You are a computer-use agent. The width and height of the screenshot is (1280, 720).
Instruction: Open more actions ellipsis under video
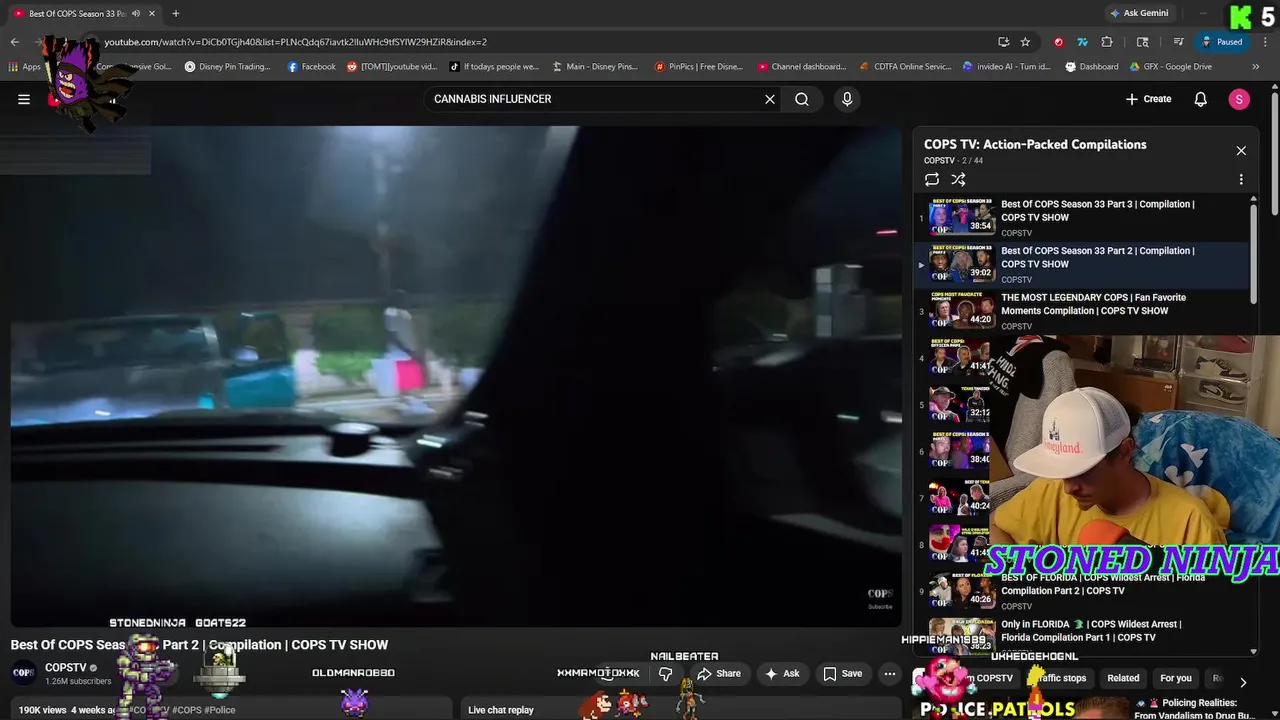coord(889,674)
